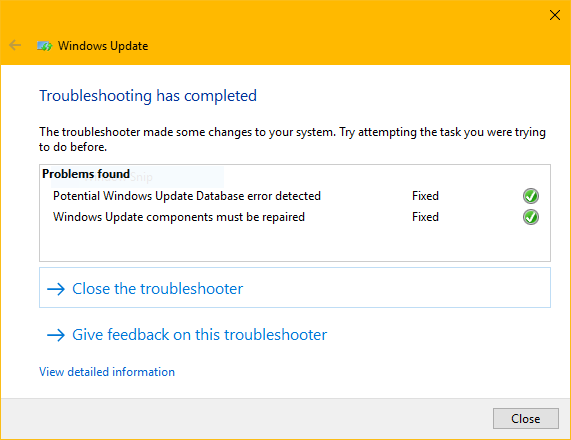The width and height of the screenshot is (571, 440).
Task: Click the Troubleshooting has completed heading
Action: pyautogui.click(x=148, y=96)
